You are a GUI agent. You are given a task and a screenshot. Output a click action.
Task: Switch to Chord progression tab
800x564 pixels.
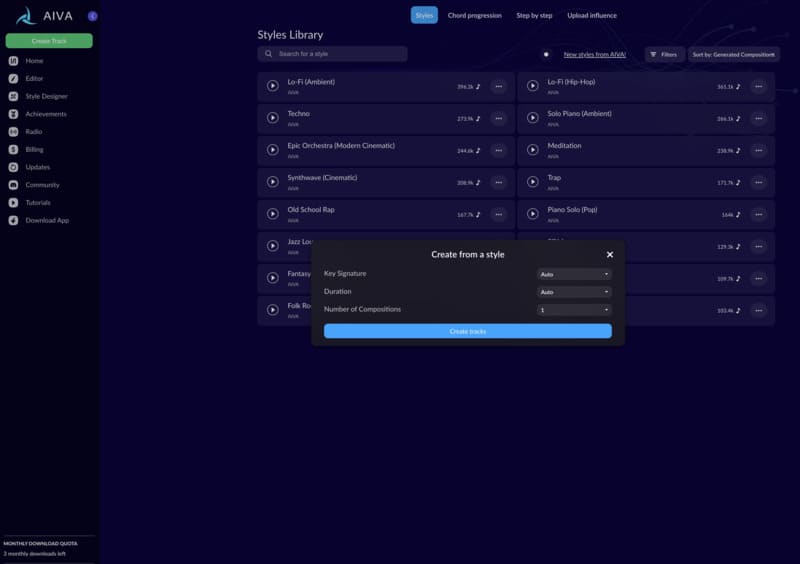[x=474, y=15]
